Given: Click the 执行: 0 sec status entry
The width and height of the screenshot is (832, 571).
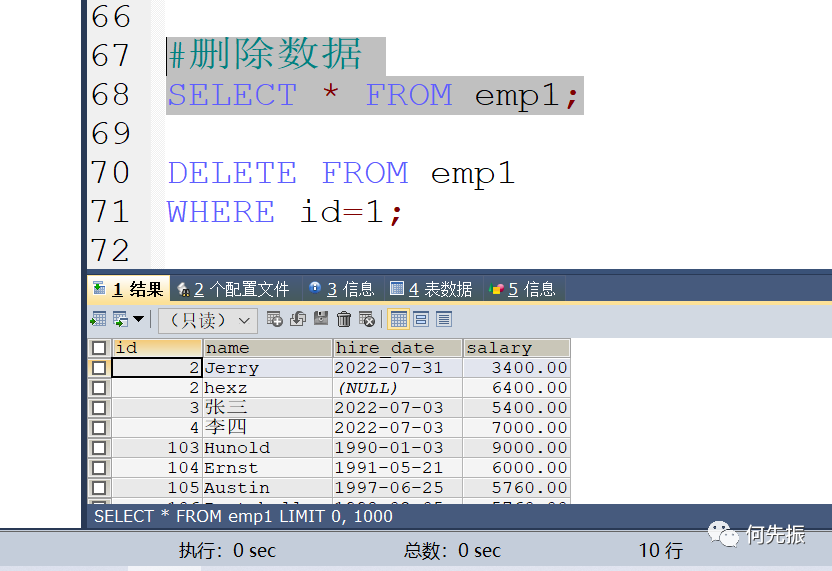Looking at the screenshot, I should (227, 550).
